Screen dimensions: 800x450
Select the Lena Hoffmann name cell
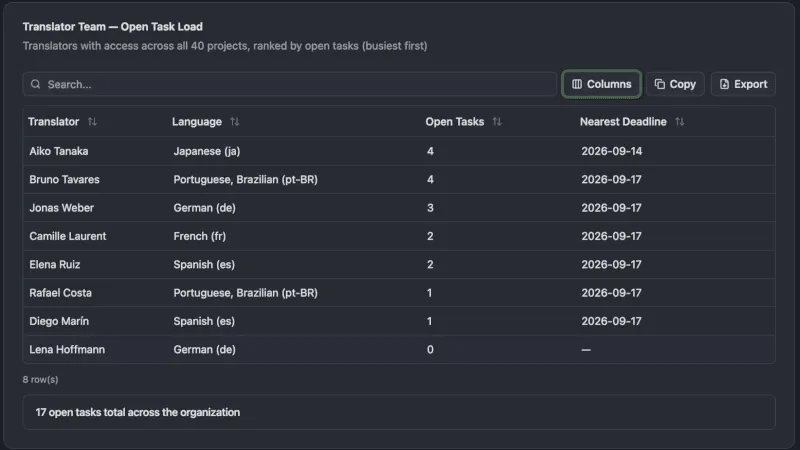[67, 349]
